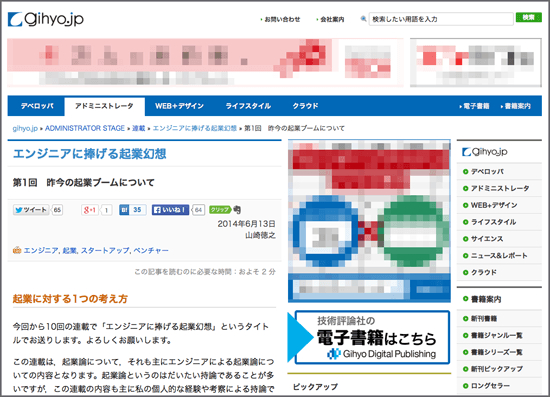Screen dimensions: 550x397
Task: Click the gihyo.jp breadcrumb link
Action: pyautogui.click(x=25, y=128)
